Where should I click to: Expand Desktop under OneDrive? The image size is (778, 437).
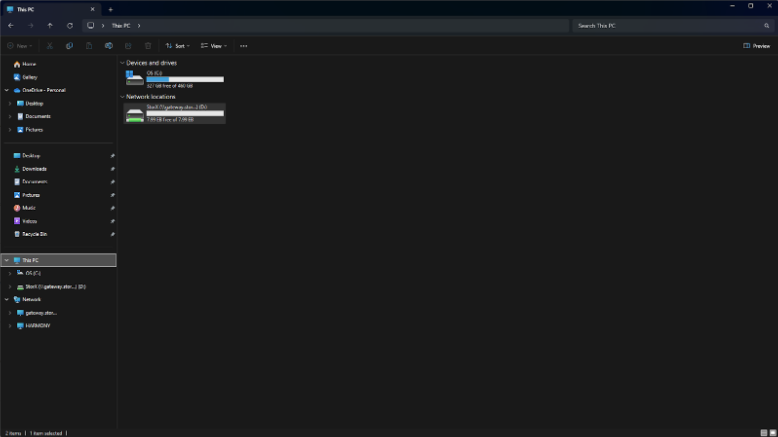10,103
